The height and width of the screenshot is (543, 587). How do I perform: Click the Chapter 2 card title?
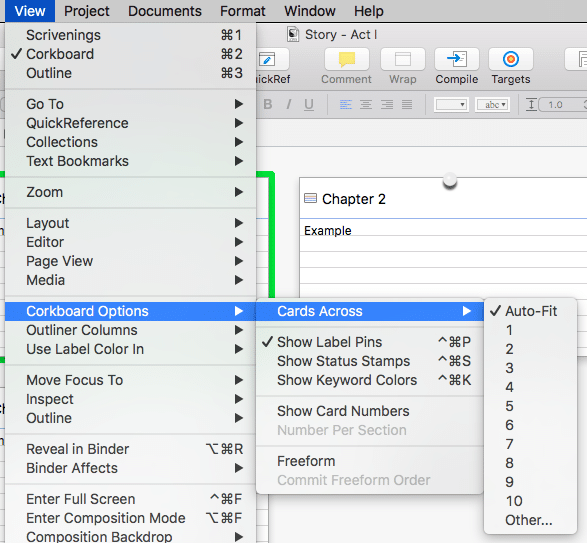(354, 199)
